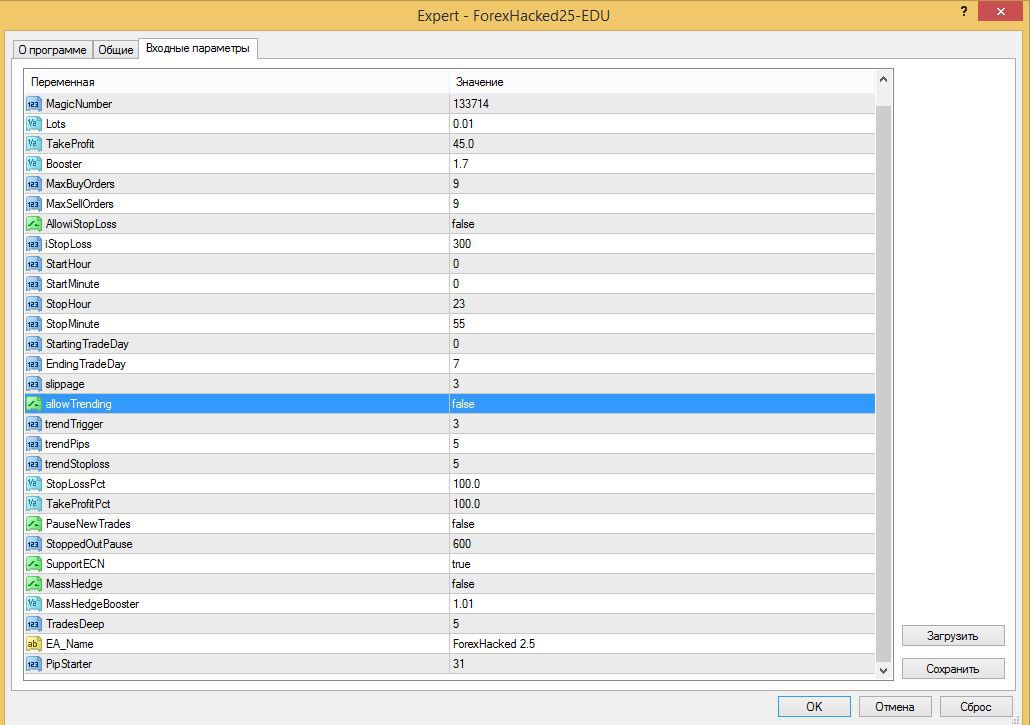Confirm settings with the OK button
Image resolution: width=1030 pixels, height=725 pixels.
tap(815, 707)
